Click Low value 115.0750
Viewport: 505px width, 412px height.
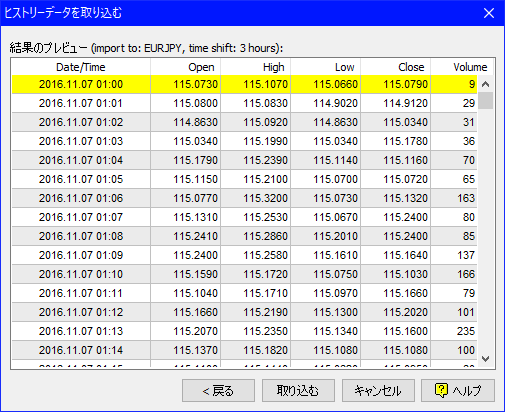[335, 274]
